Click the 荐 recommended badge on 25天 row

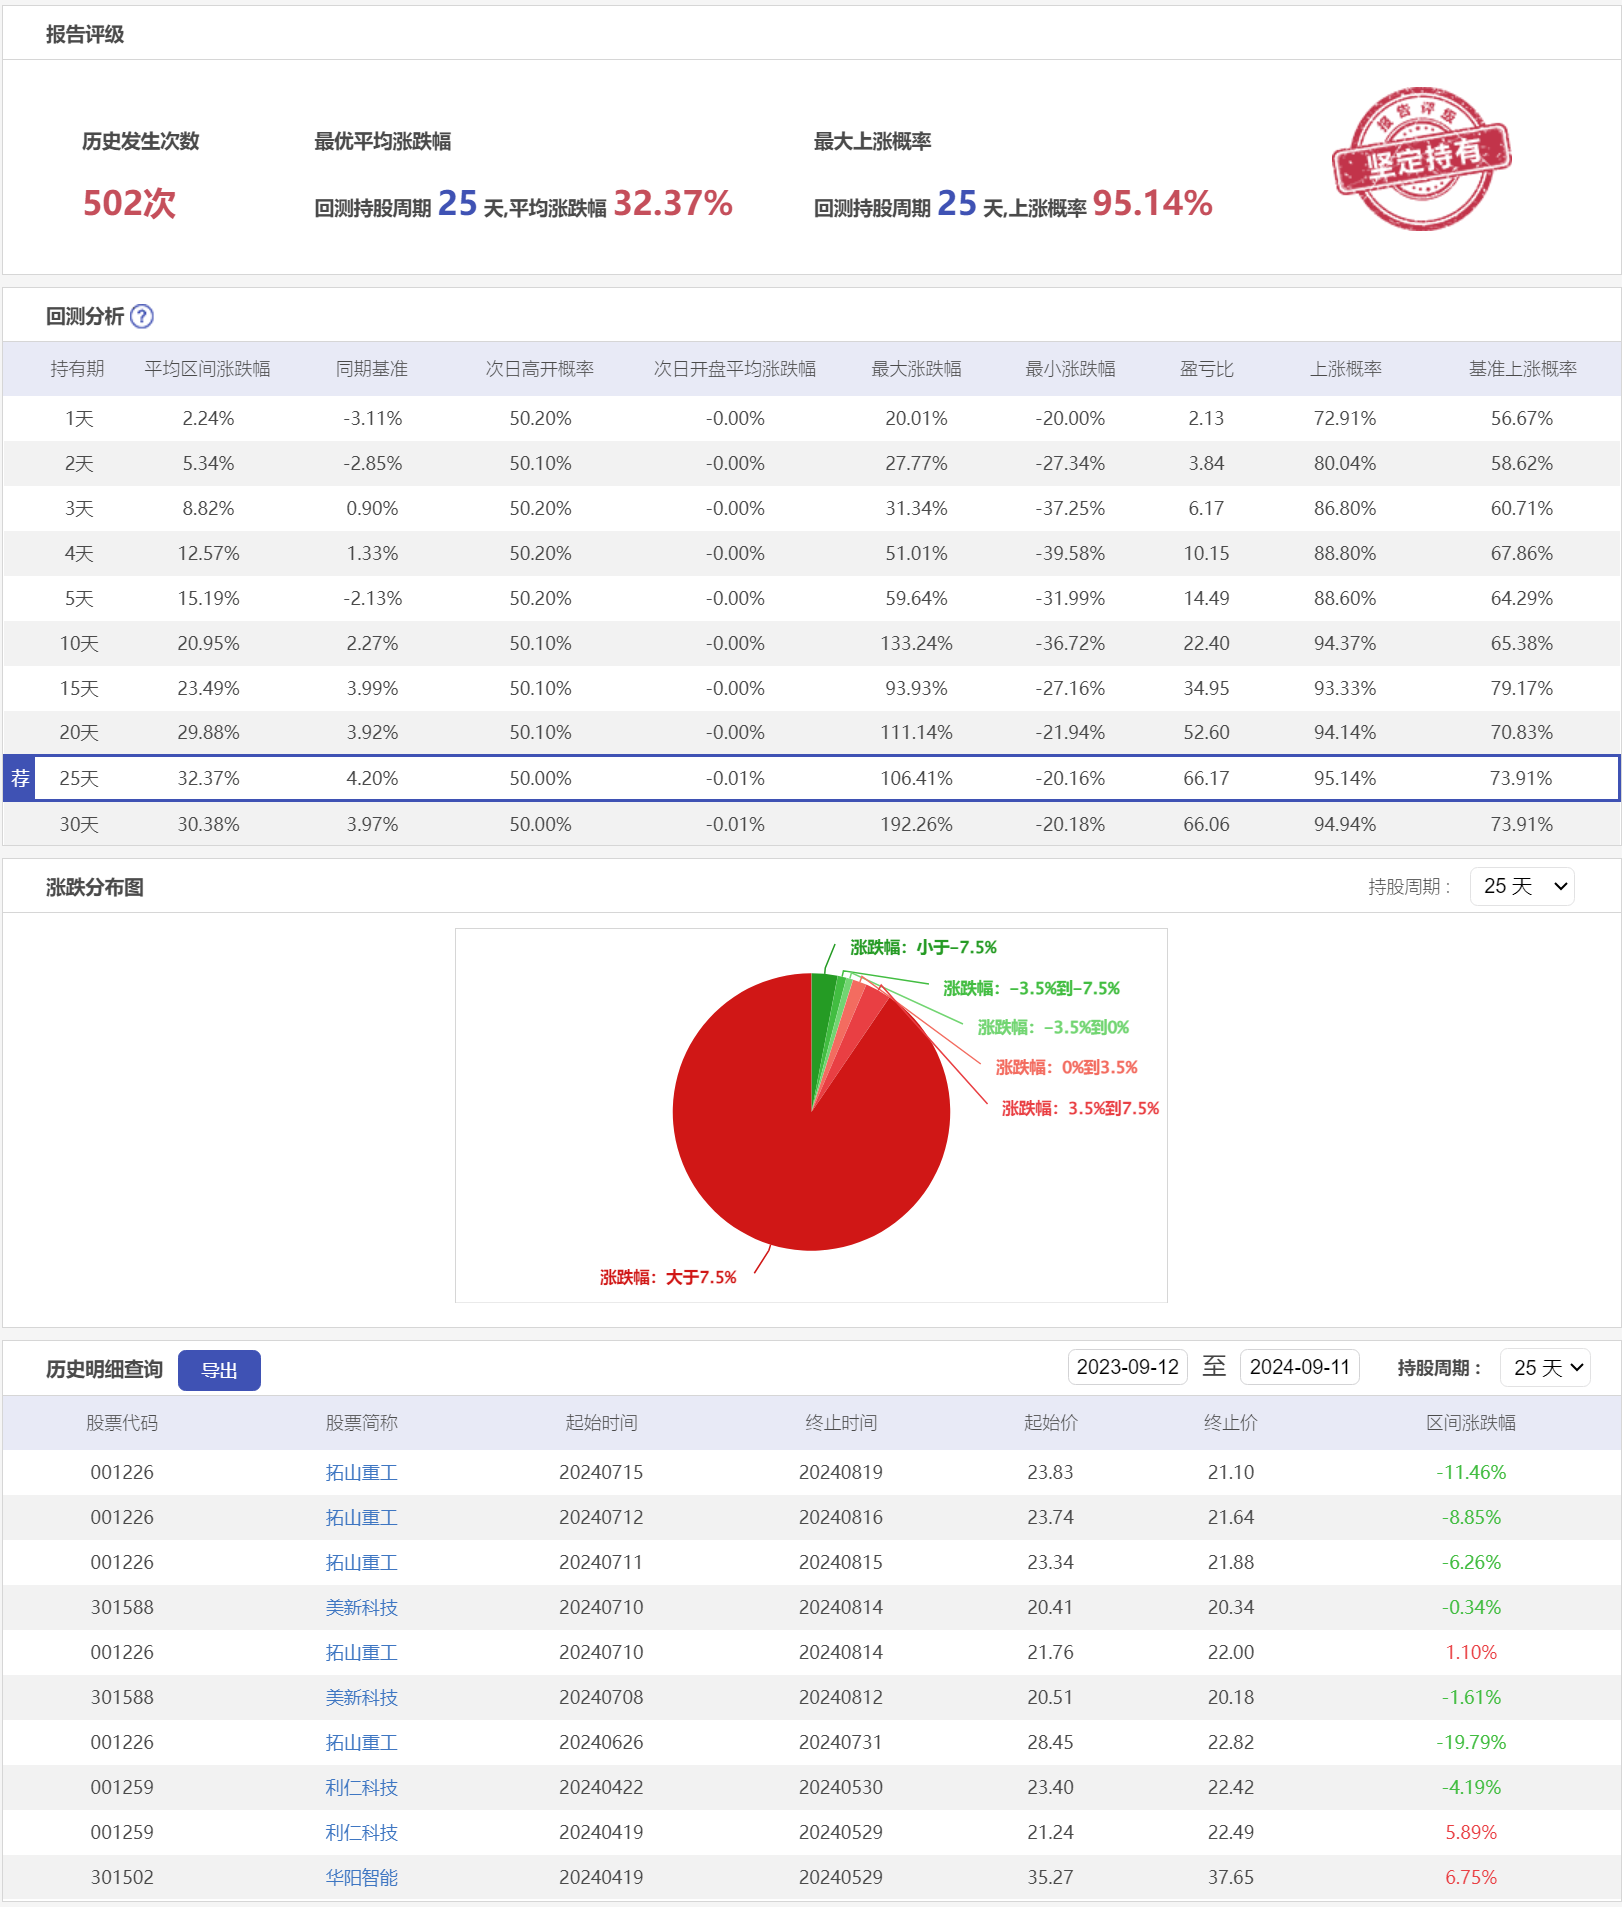20,778
